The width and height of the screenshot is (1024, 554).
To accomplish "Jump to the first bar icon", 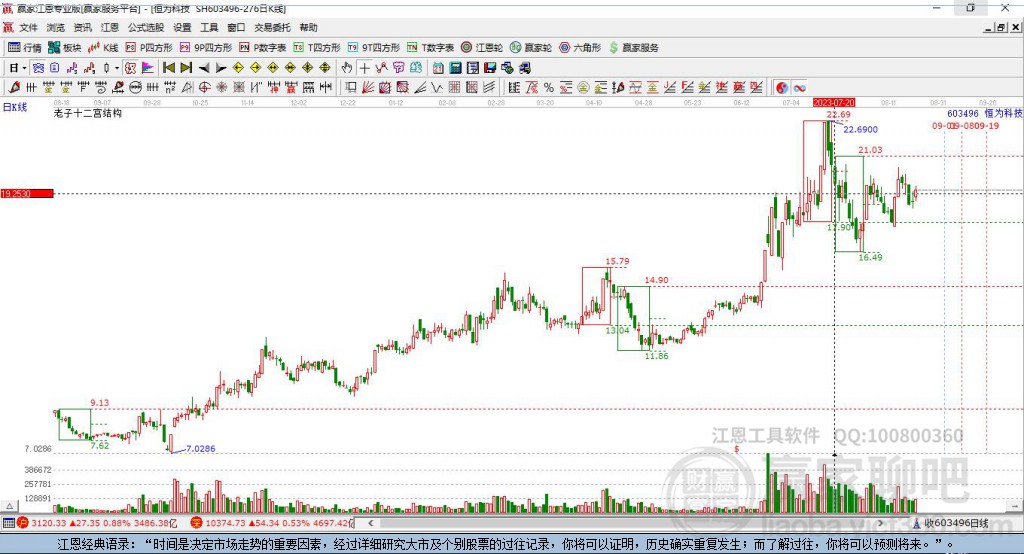I will coord(168,68).
